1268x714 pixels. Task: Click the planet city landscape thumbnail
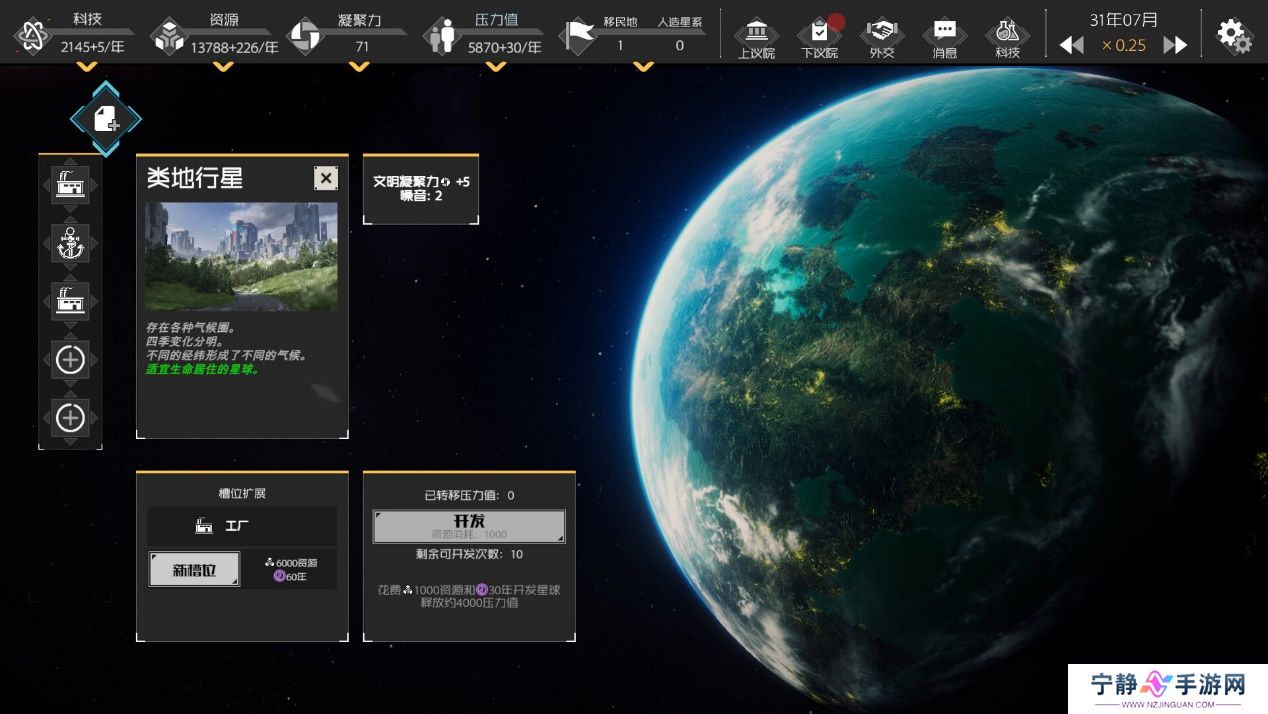241,256
